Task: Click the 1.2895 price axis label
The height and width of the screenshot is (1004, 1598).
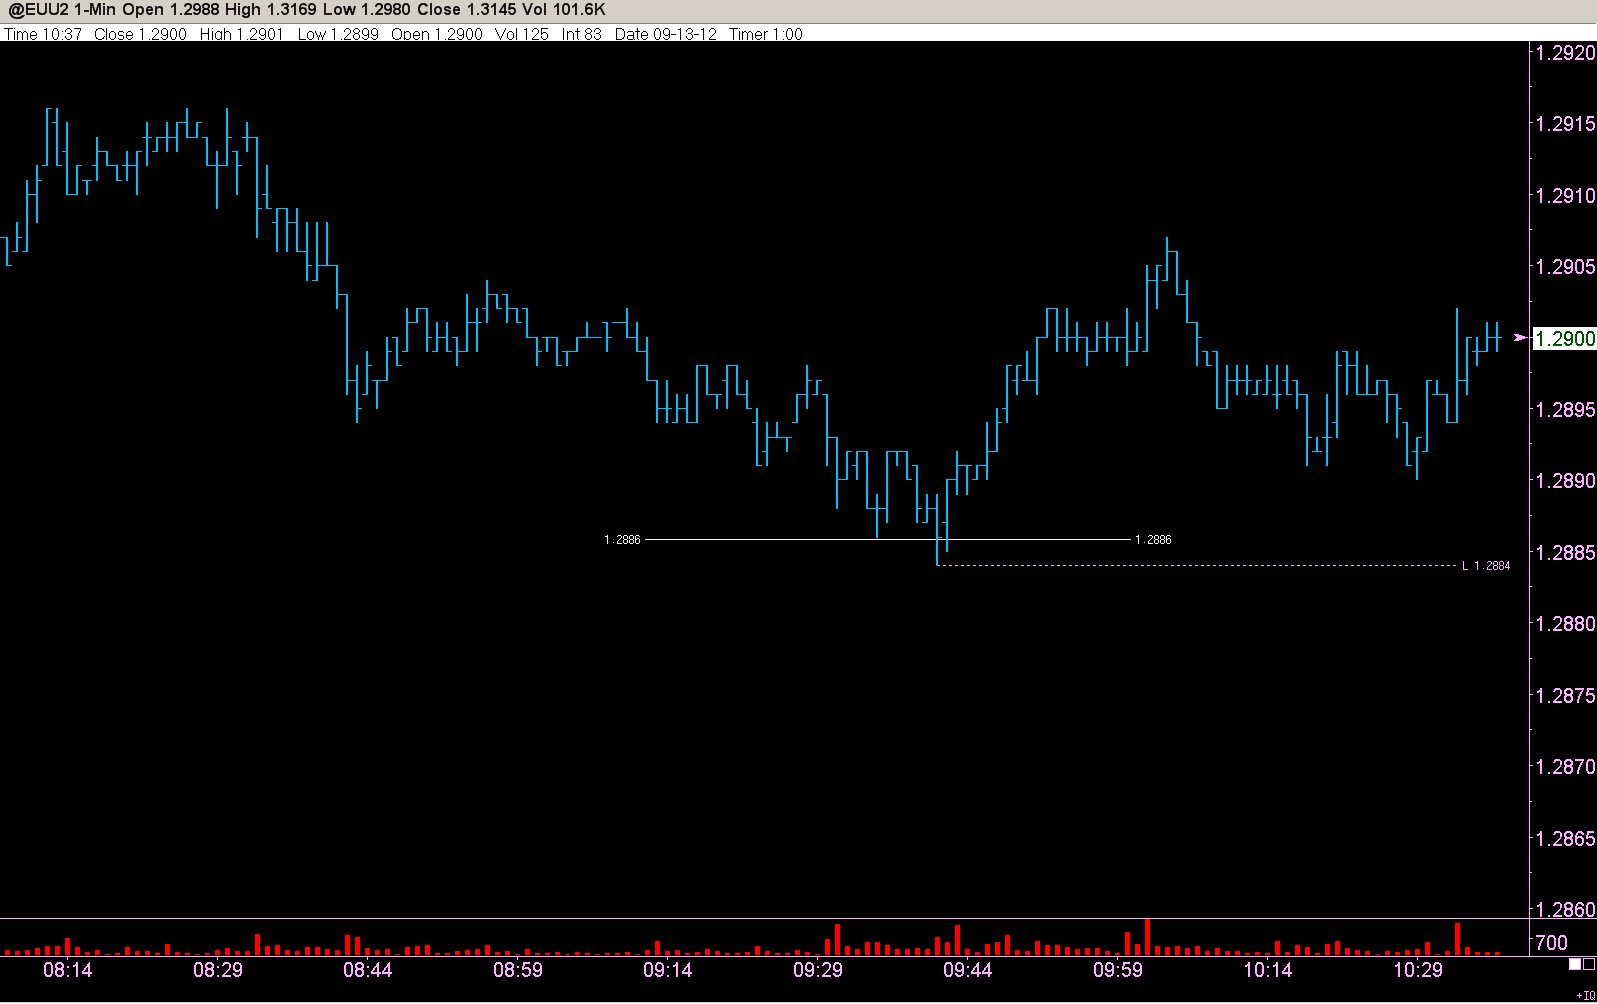Action: pyautogui.click(x=1565, y=410)
